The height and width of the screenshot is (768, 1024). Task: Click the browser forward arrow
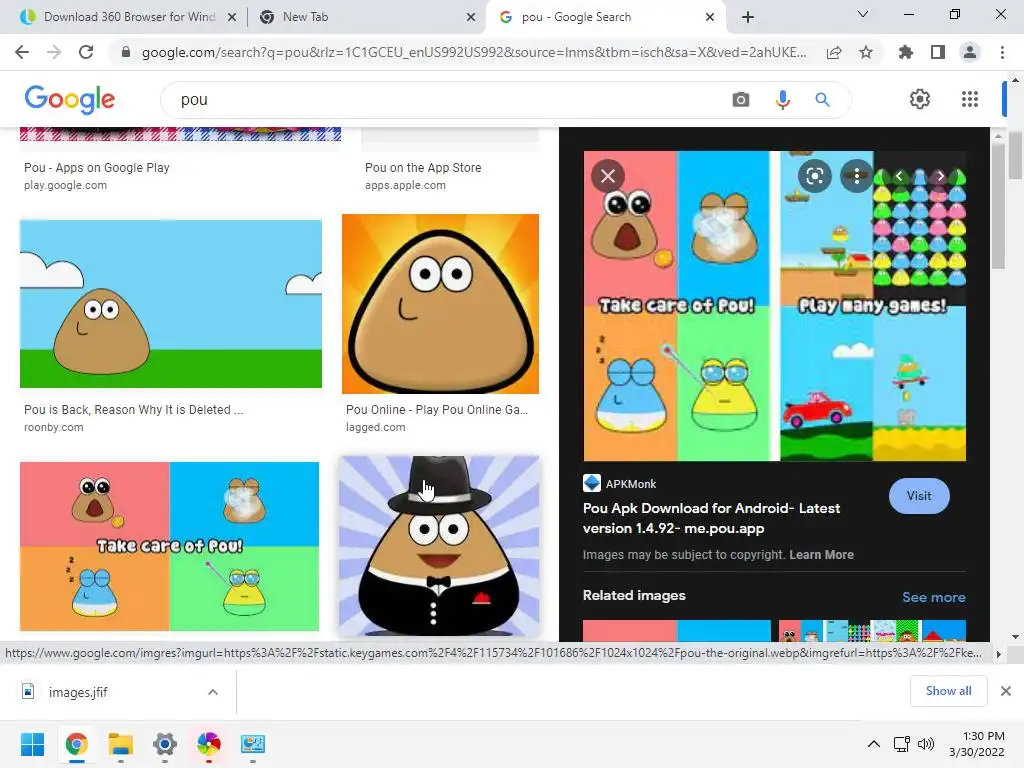click(x=54, y=52)
